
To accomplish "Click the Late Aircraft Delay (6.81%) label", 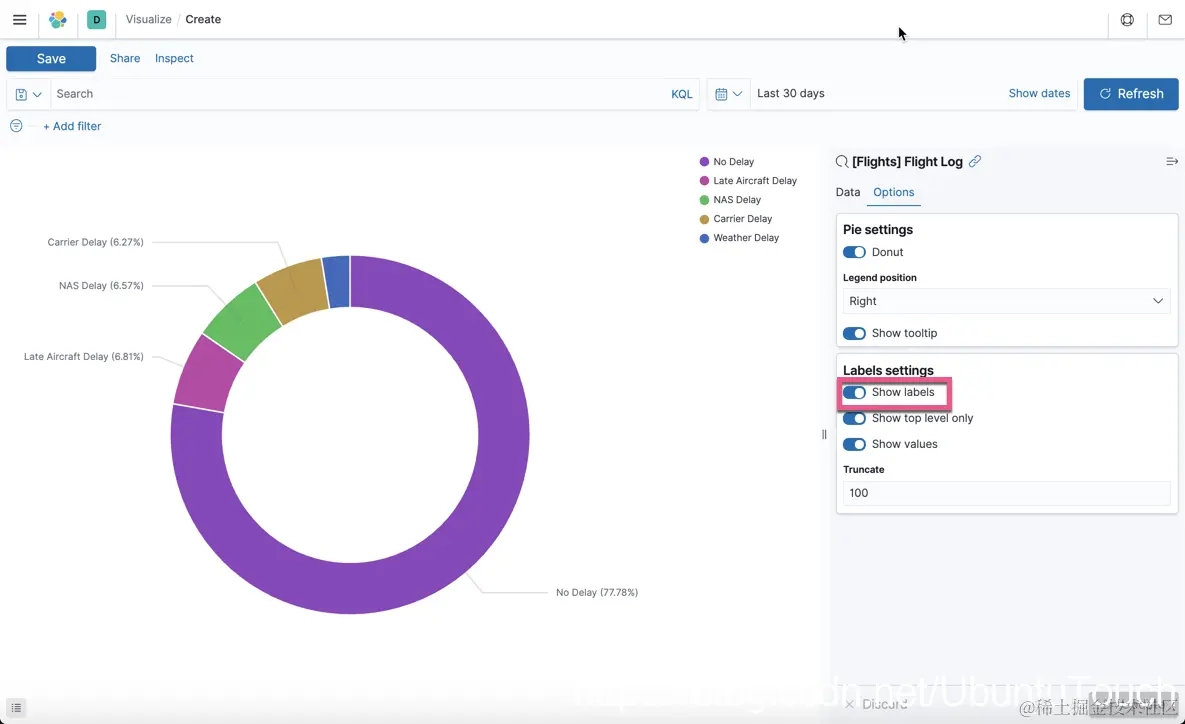I will click(x=84, y=357).
